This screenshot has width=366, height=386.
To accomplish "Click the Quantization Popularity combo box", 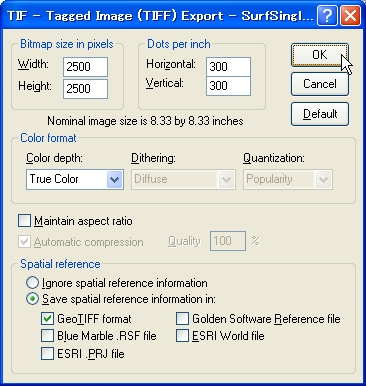I will (x=288, y=179).
